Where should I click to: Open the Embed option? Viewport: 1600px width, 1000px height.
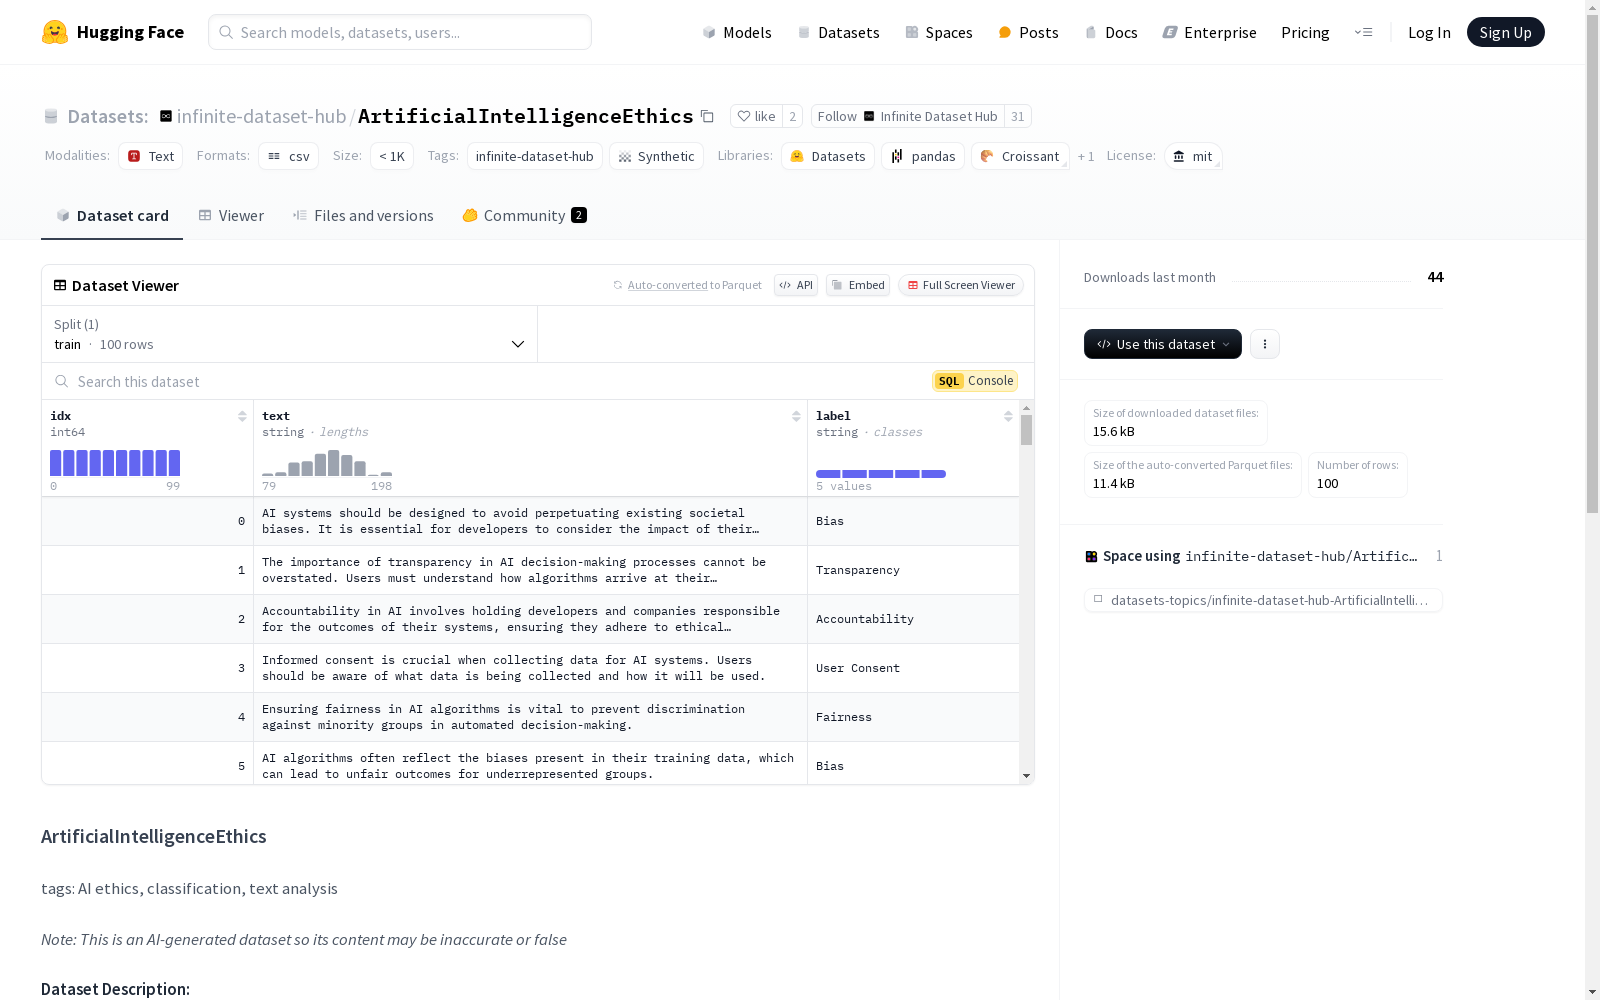coord(858,285)
